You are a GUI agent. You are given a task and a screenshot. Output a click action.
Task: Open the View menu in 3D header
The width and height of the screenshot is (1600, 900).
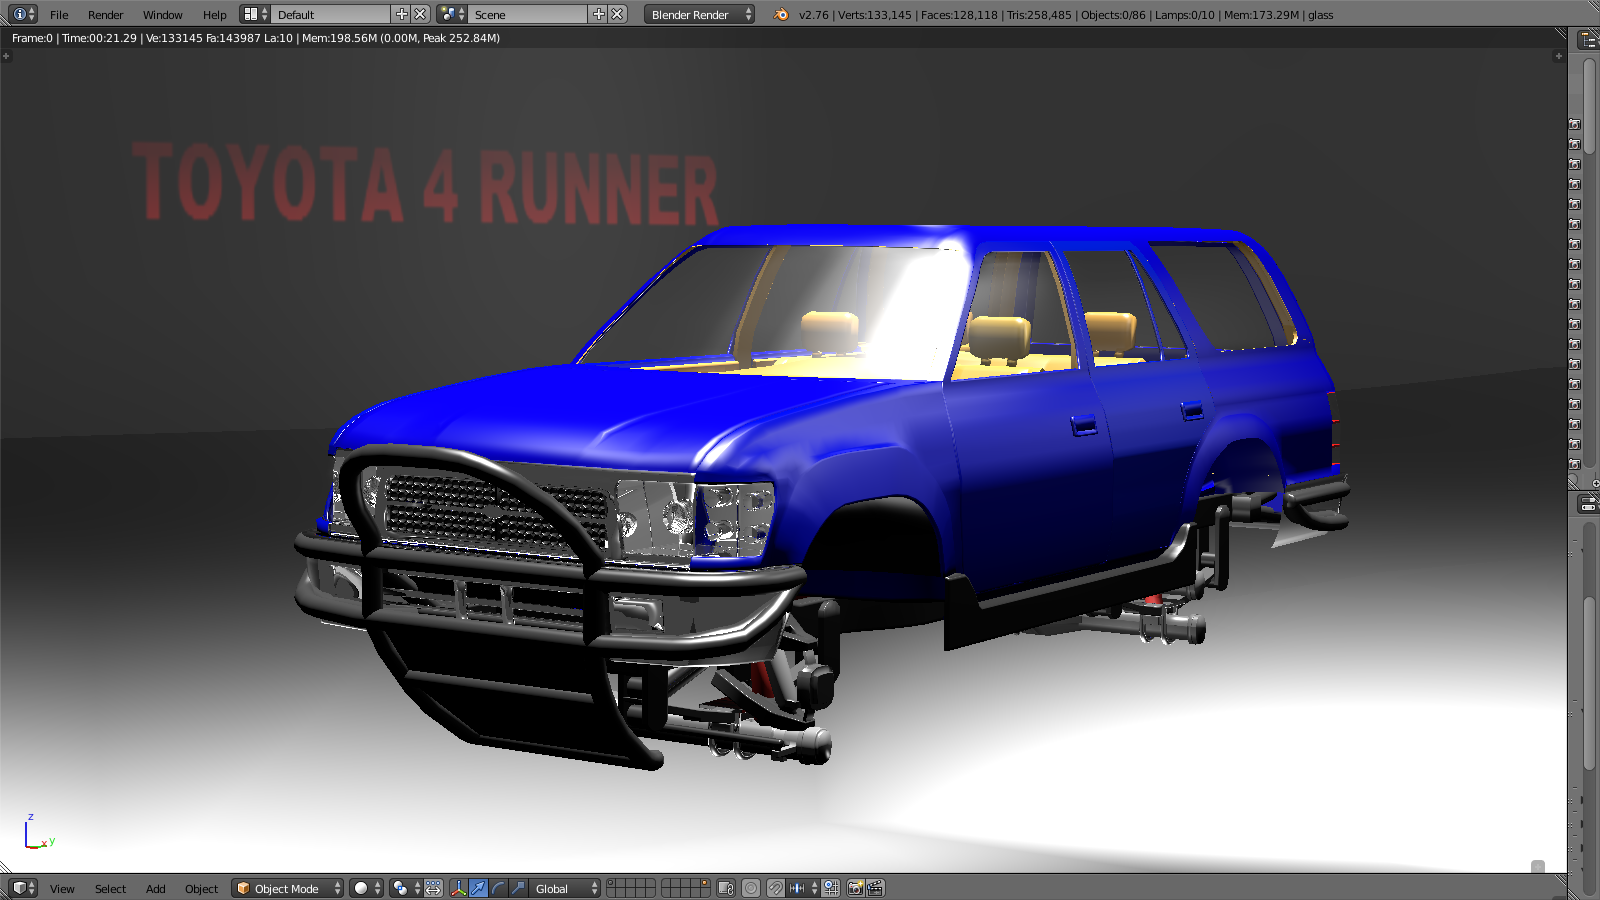62,889
